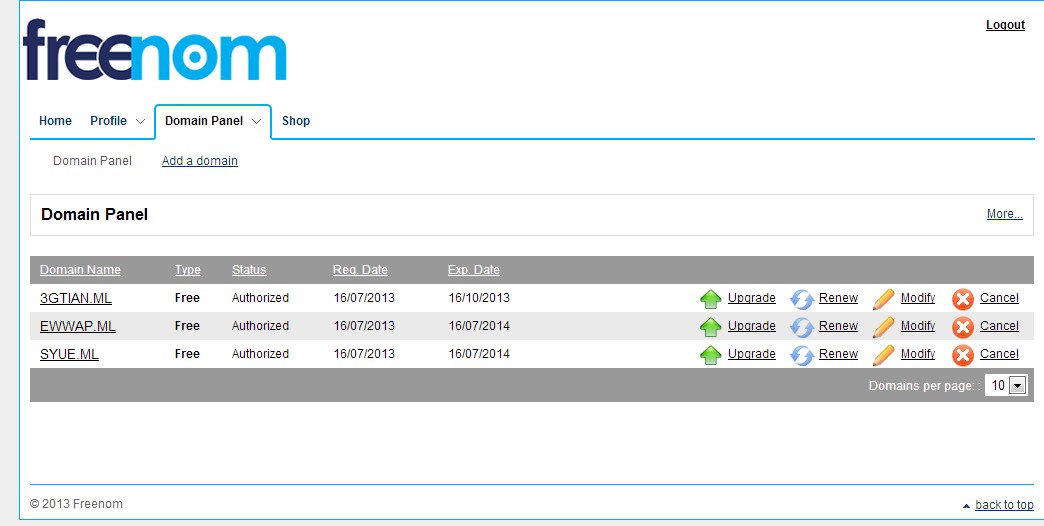The image size is (1044, 526).
Task: Sort by Exp. Date column header
Action: pyautogui.click(x=474, y=270)
